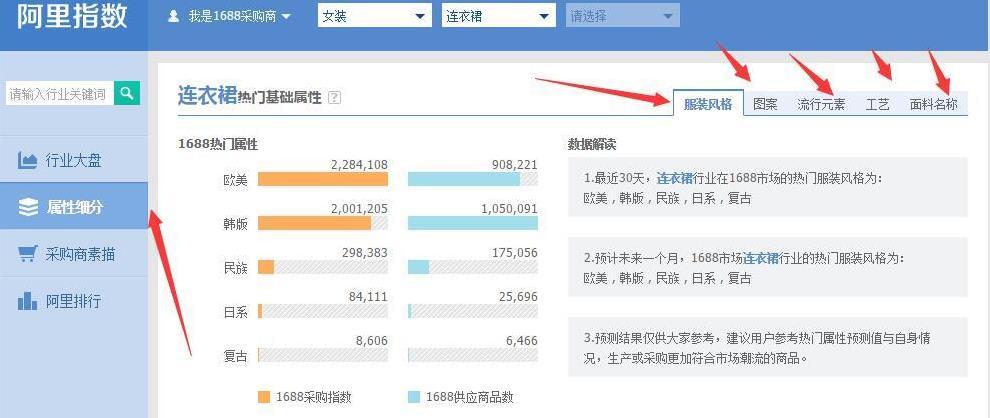Viewport: 990px width, 418px height.
Task: Click the orange 1688采购指数 legend swatch
Action: pyautogui.click(x=264, y=397)
